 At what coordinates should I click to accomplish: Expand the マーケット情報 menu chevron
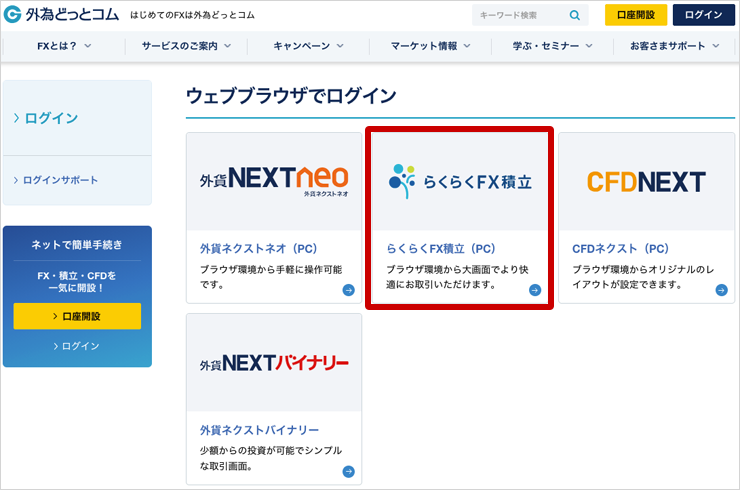pyautogui.click(x=467, y=46)
